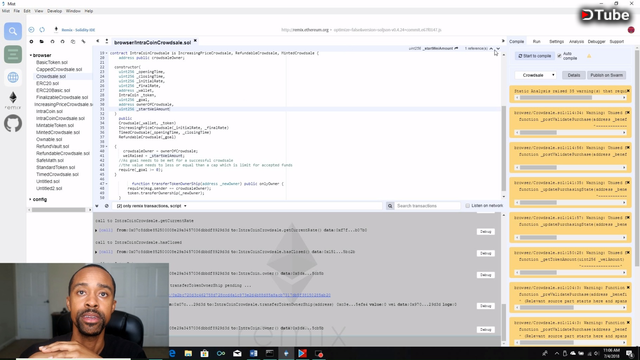Toggle the Auto compile checkbox
This screenshot has width=640, height=360.
pos(559,56)
